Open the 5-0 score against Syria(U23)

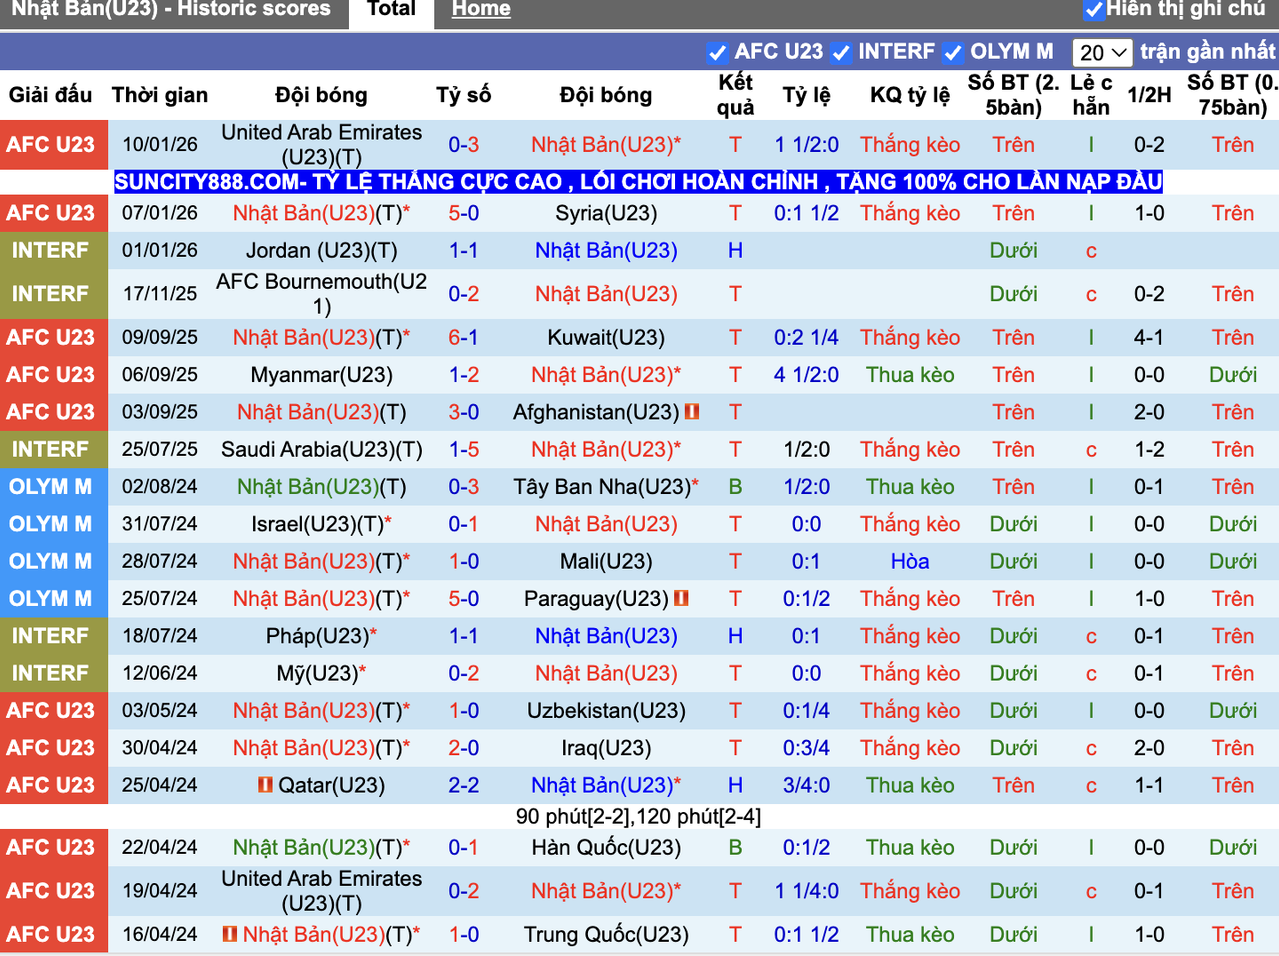point(463,213)
